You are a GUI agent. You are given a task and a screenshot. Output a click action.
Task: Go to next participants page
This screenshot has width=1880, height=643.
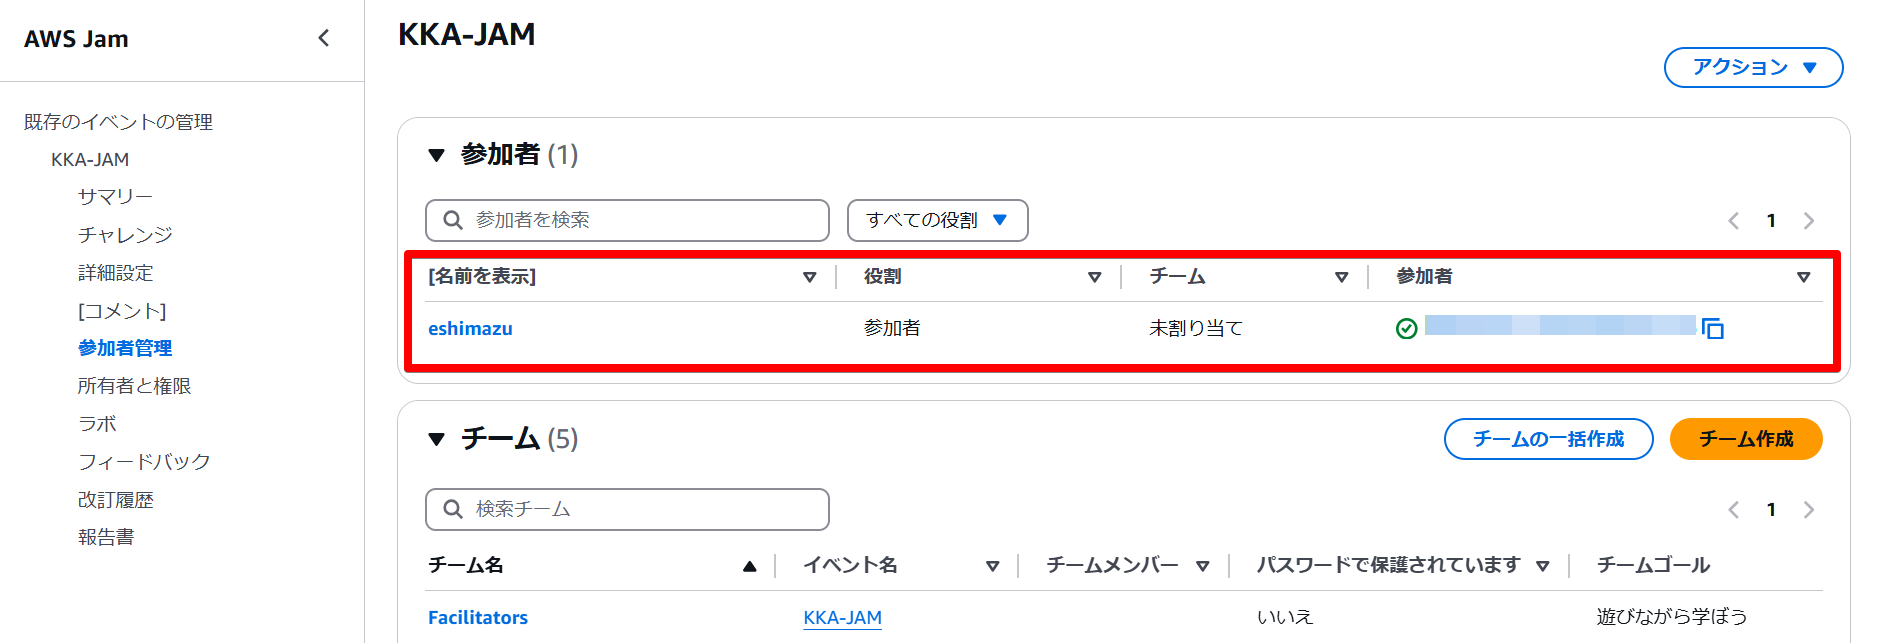tap(1808, 221)
